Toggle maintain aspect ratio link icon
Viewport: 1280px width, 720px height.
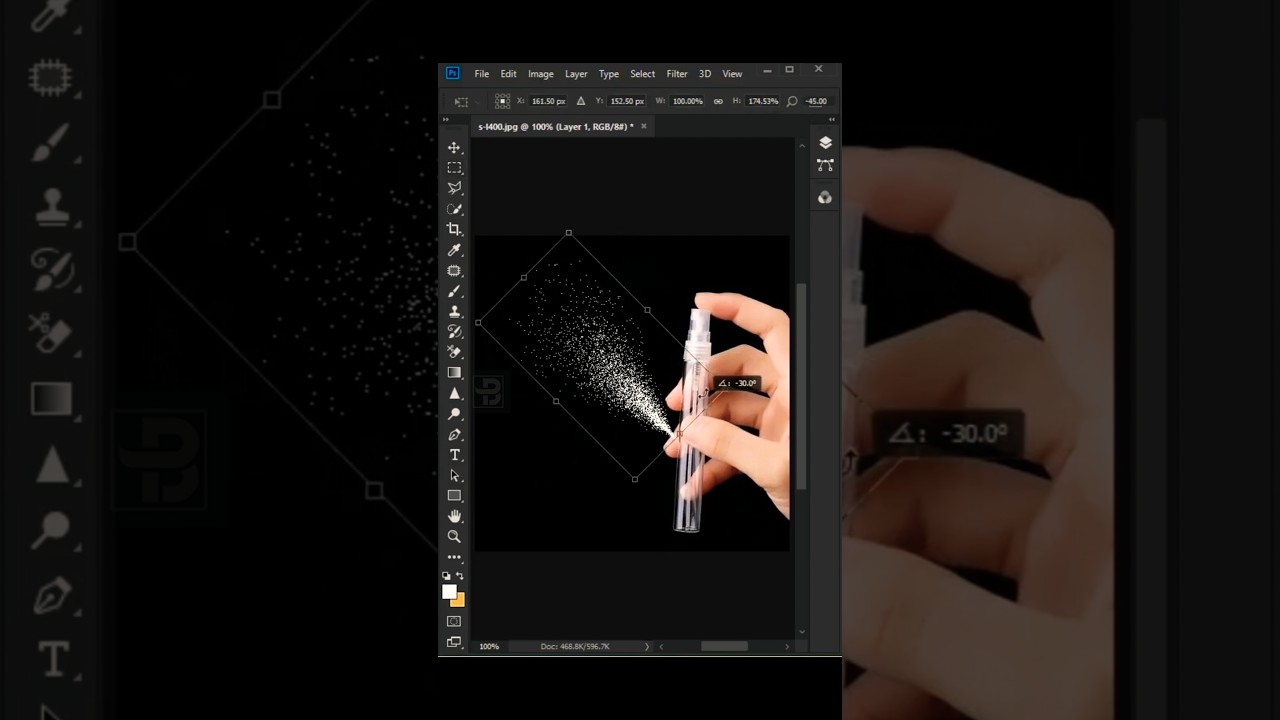(x=718, y=101)
